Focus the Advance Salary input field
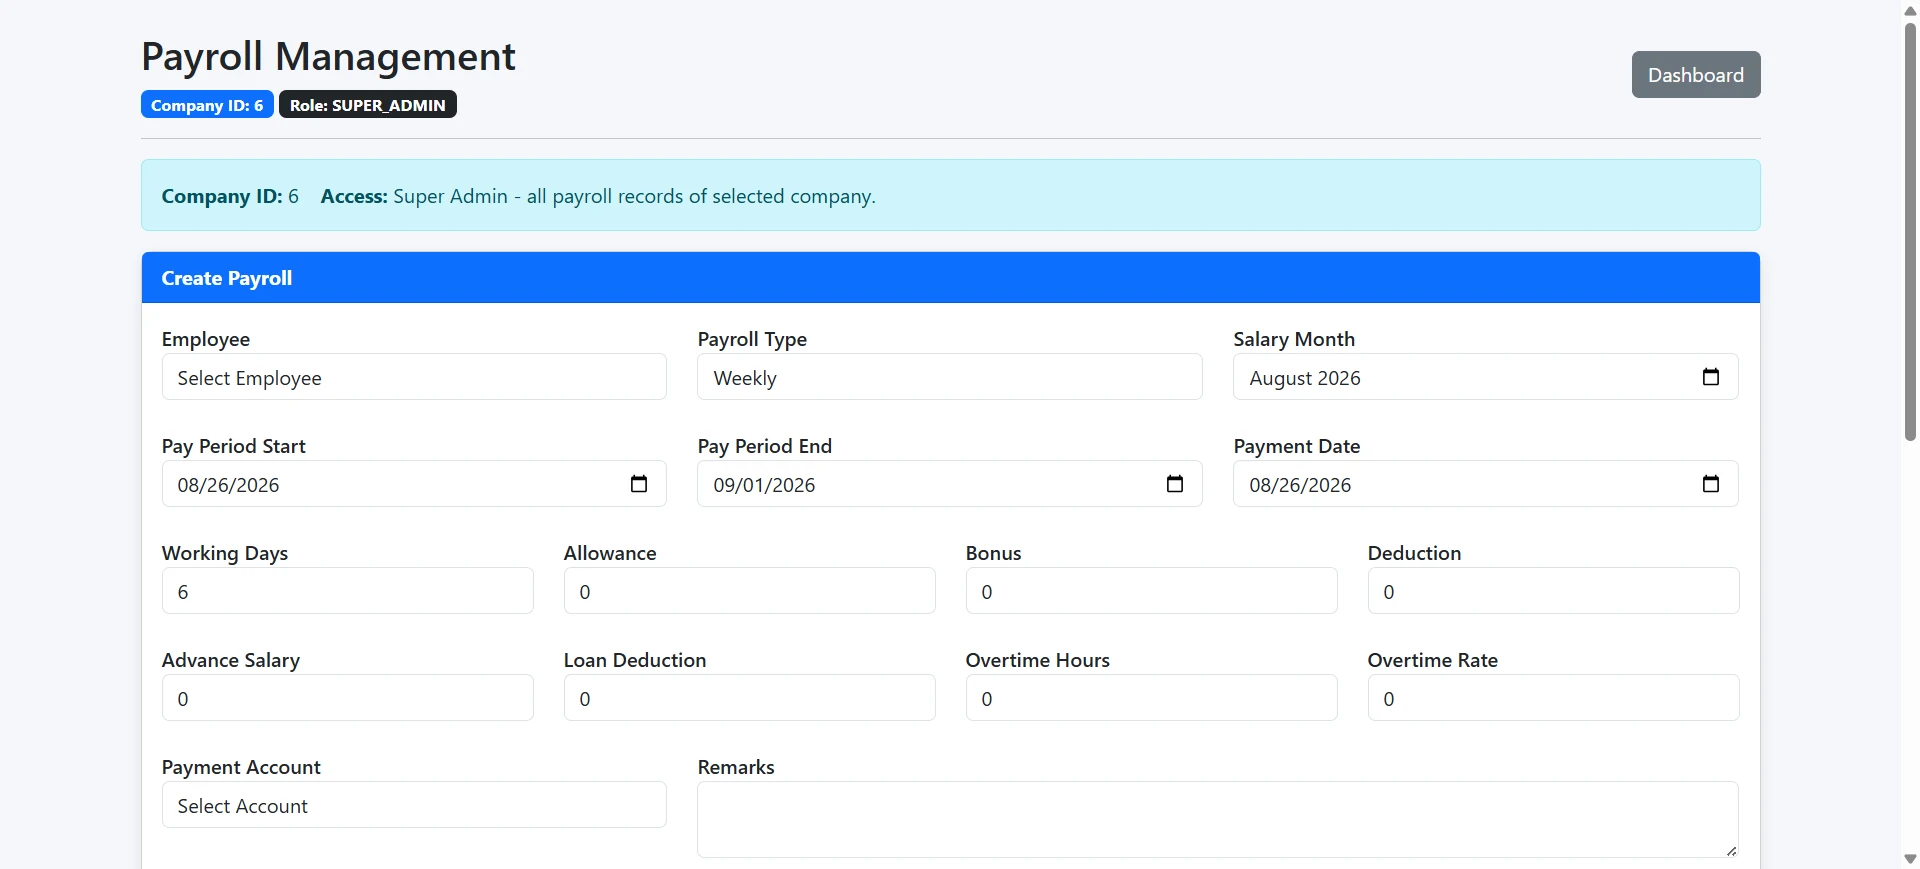The image size is (1920, 869). pos(348,698)
